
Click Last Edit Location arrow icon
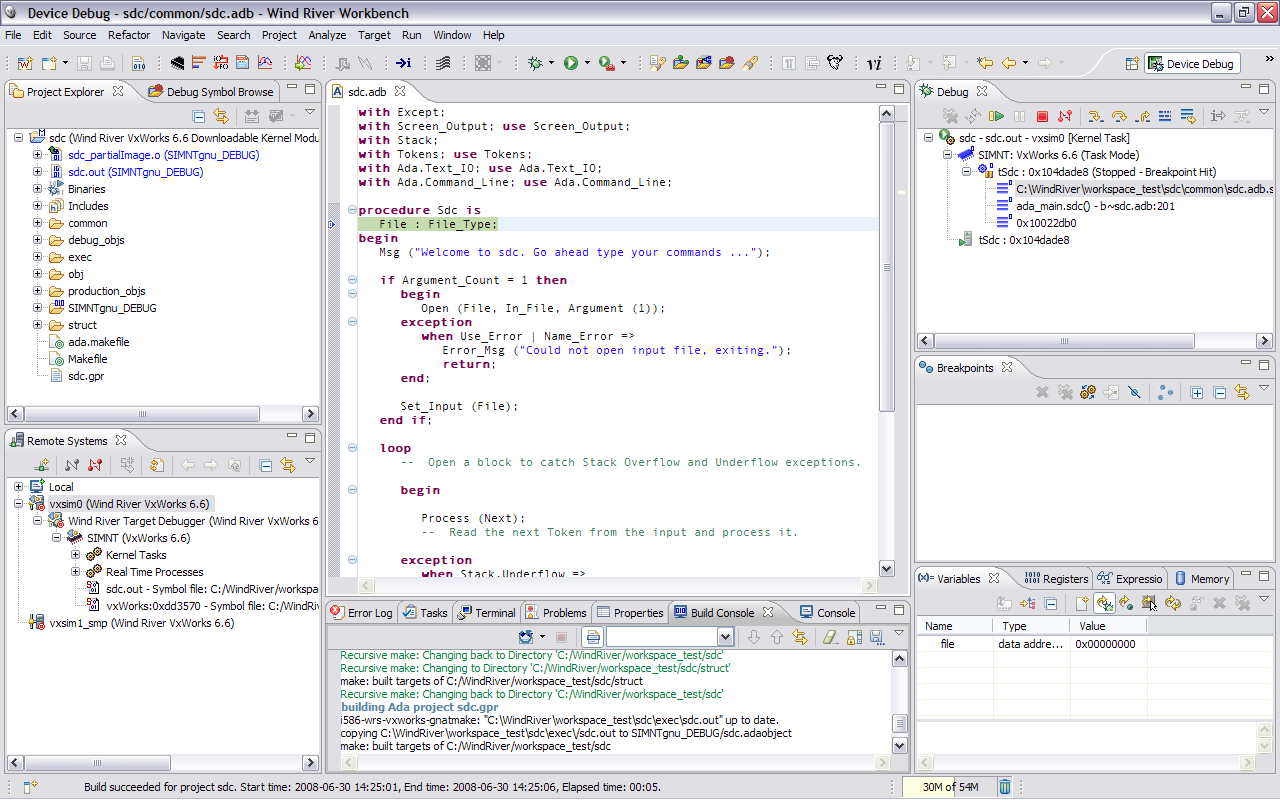click(985, 63)
